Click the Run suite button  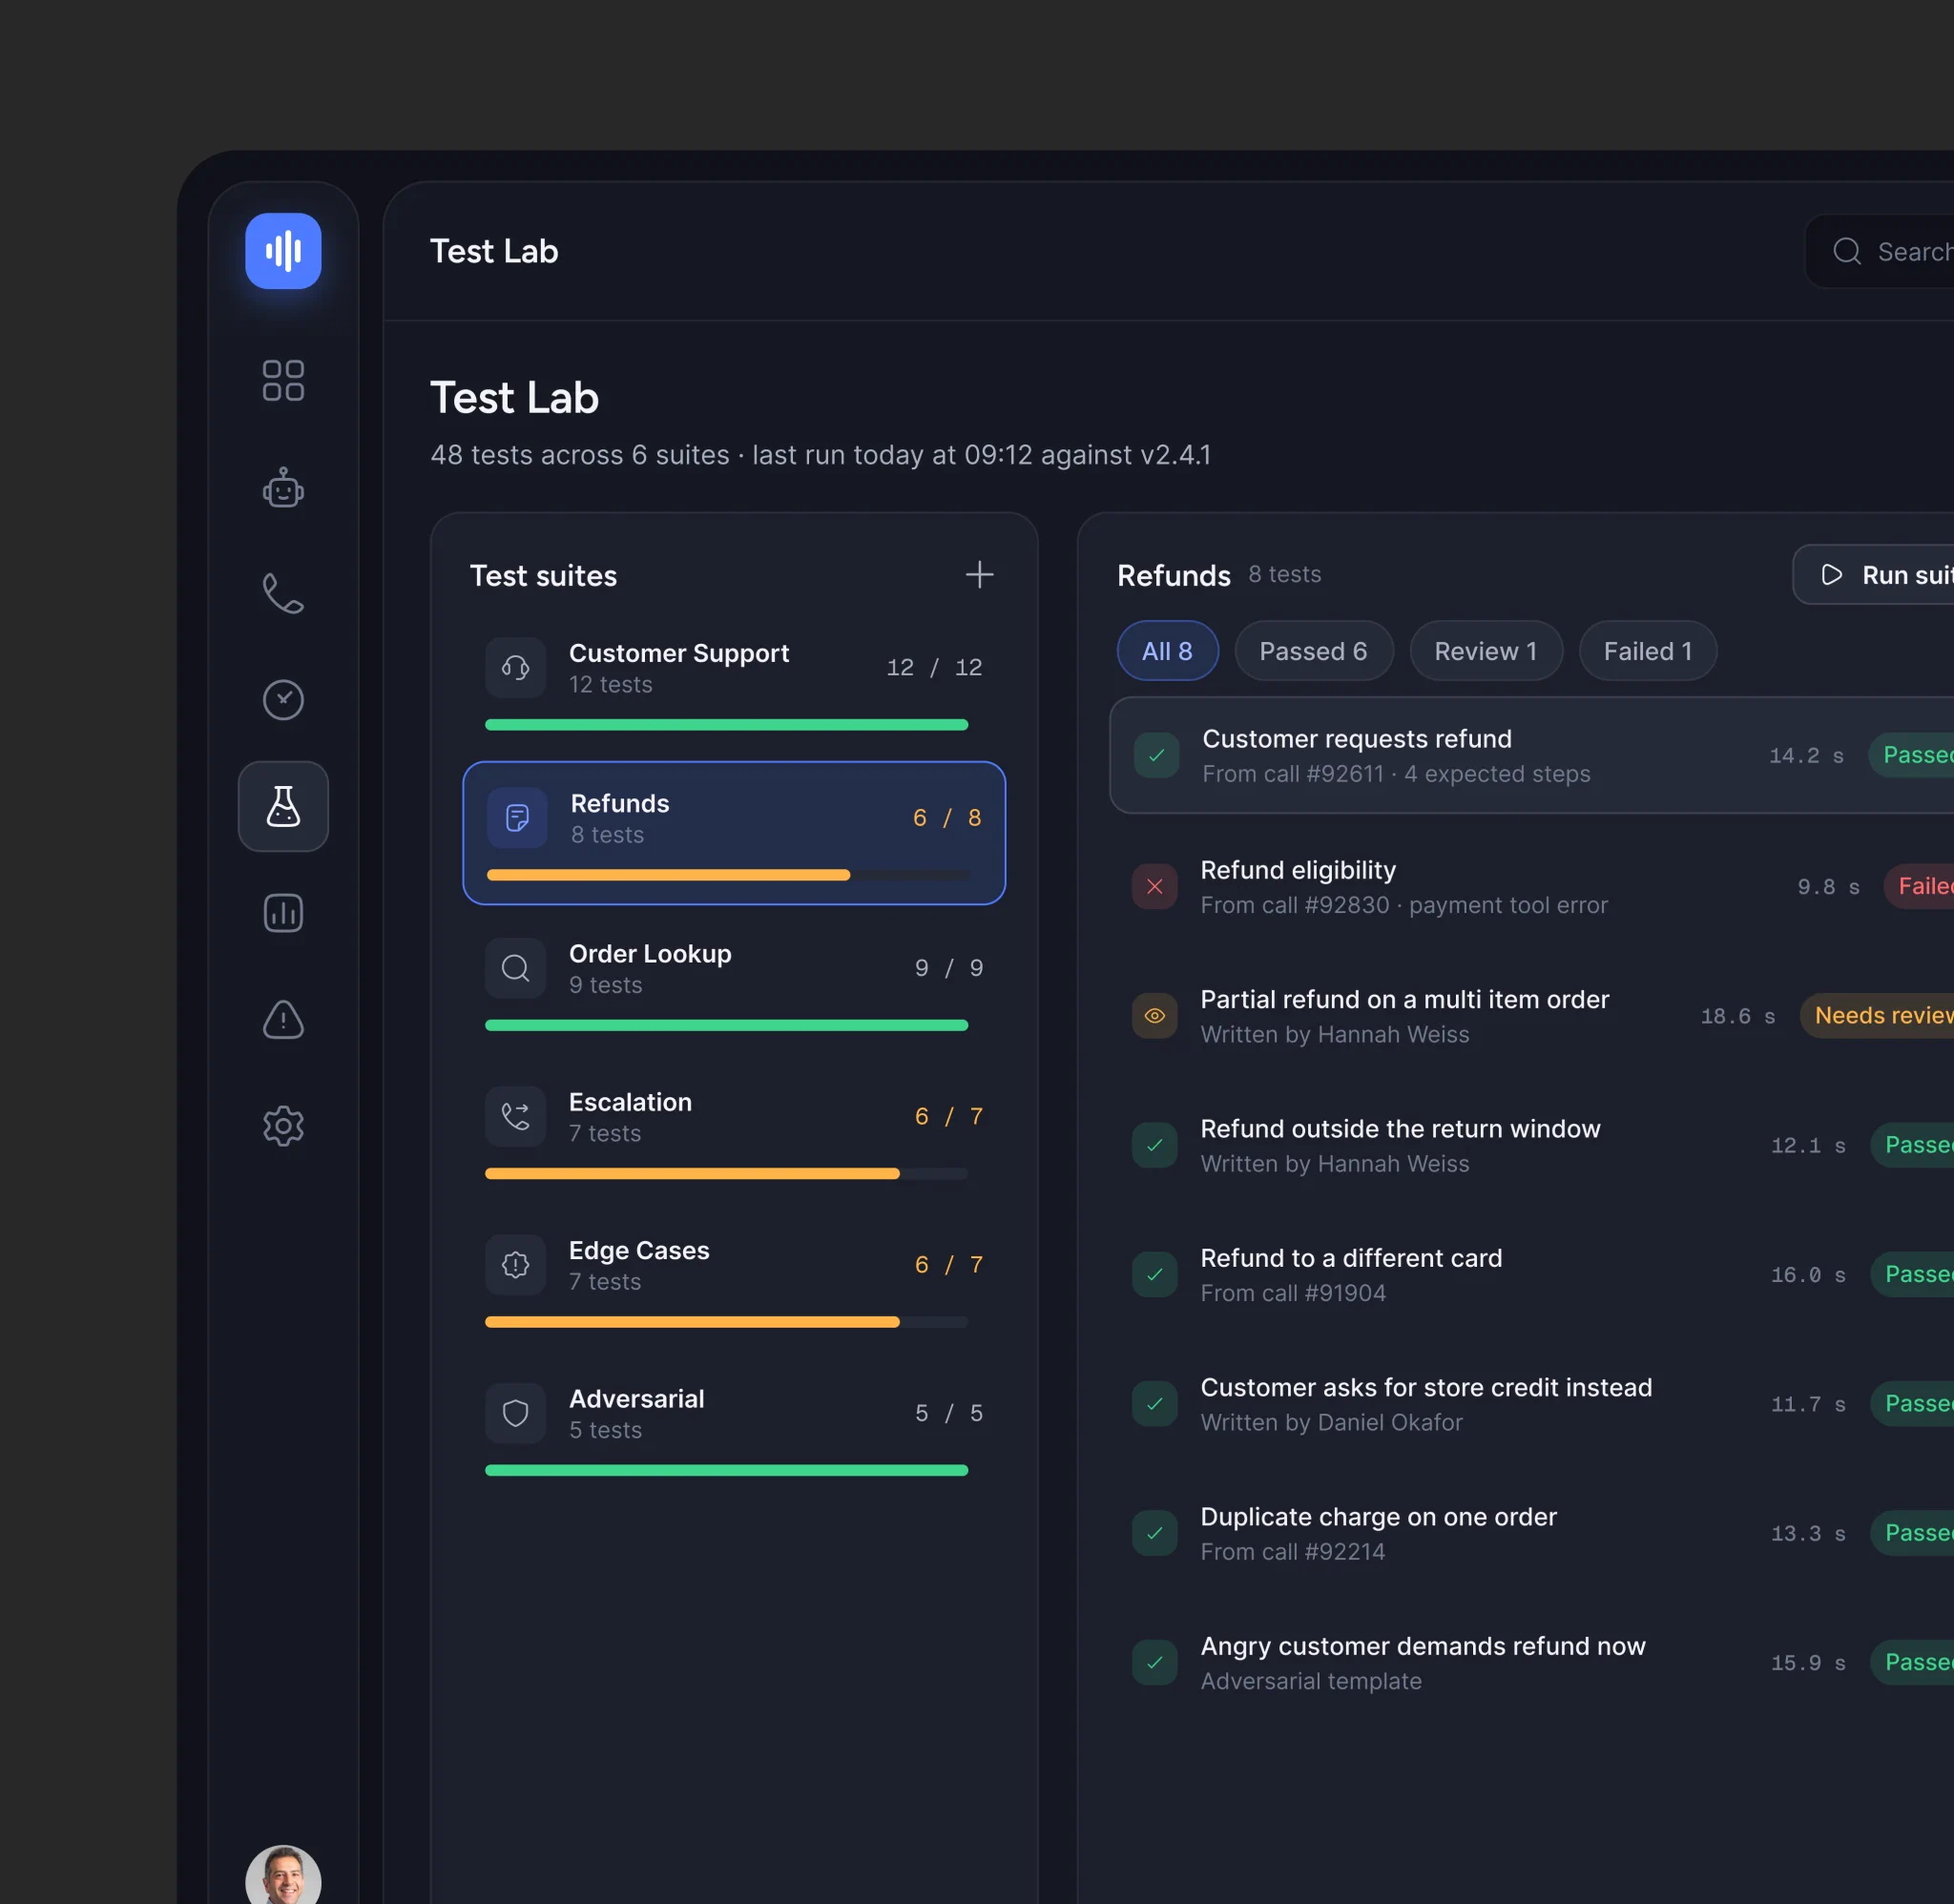point(1874,574)
